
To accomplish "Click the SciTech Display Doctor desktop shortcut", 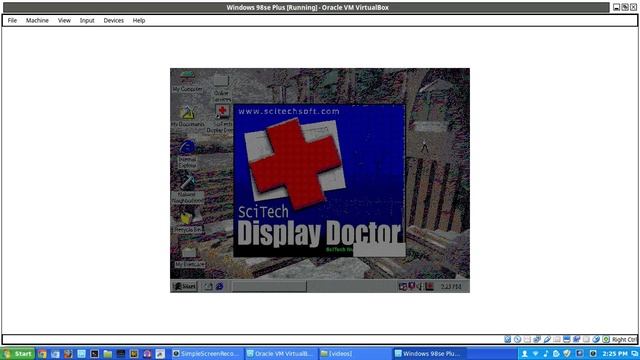I will click(x=222, y=118).
